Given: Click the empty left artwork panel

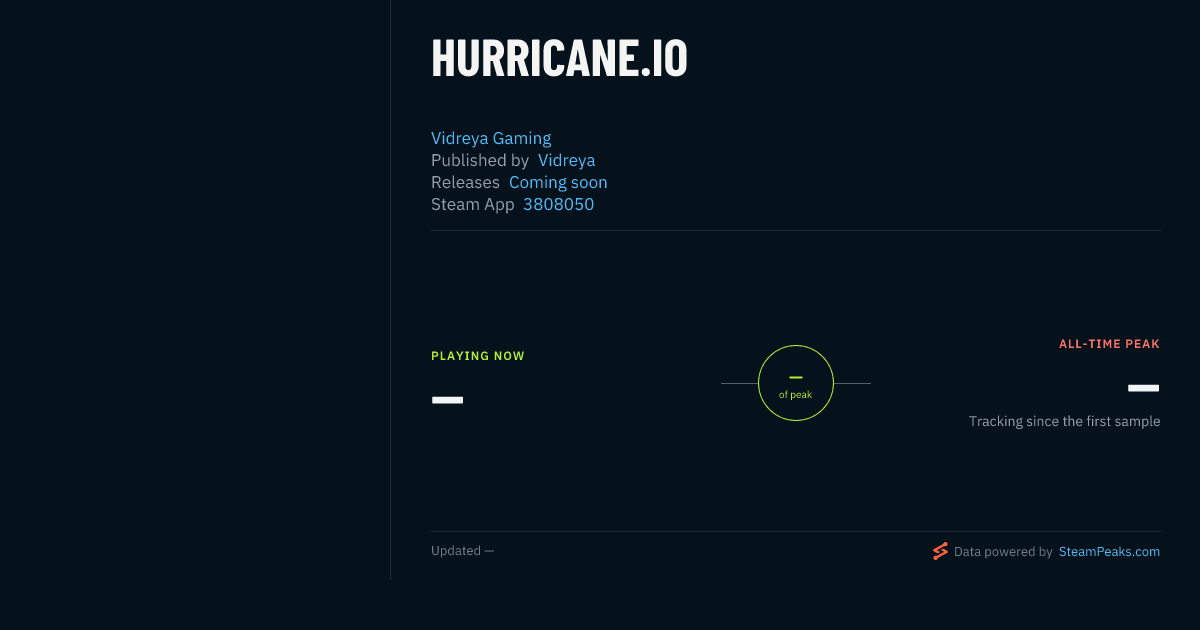Looking at the screenshot, I should click(x=195, y=290).
